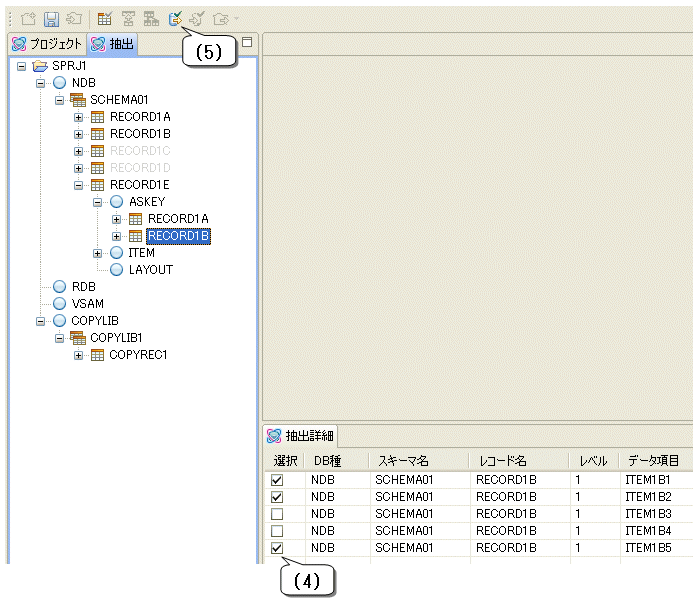Maximize the left panel using square icon

point(247,42)
